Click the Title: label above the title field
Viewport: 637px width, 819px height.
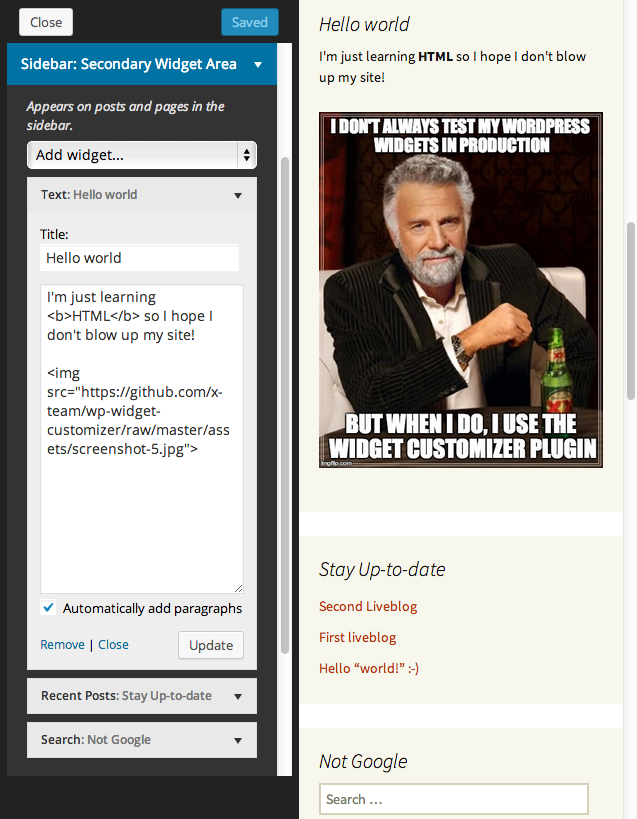point(54,234)
